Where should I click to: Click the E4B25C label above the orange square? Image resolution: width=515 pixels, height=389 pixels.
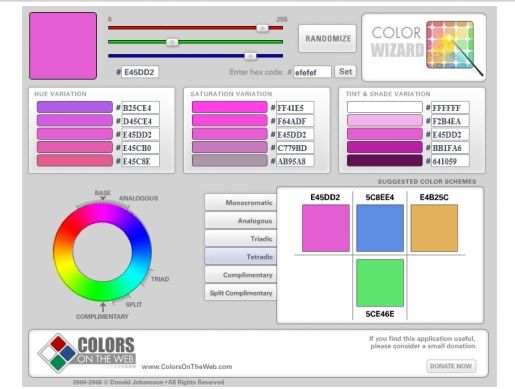point(434,197)
